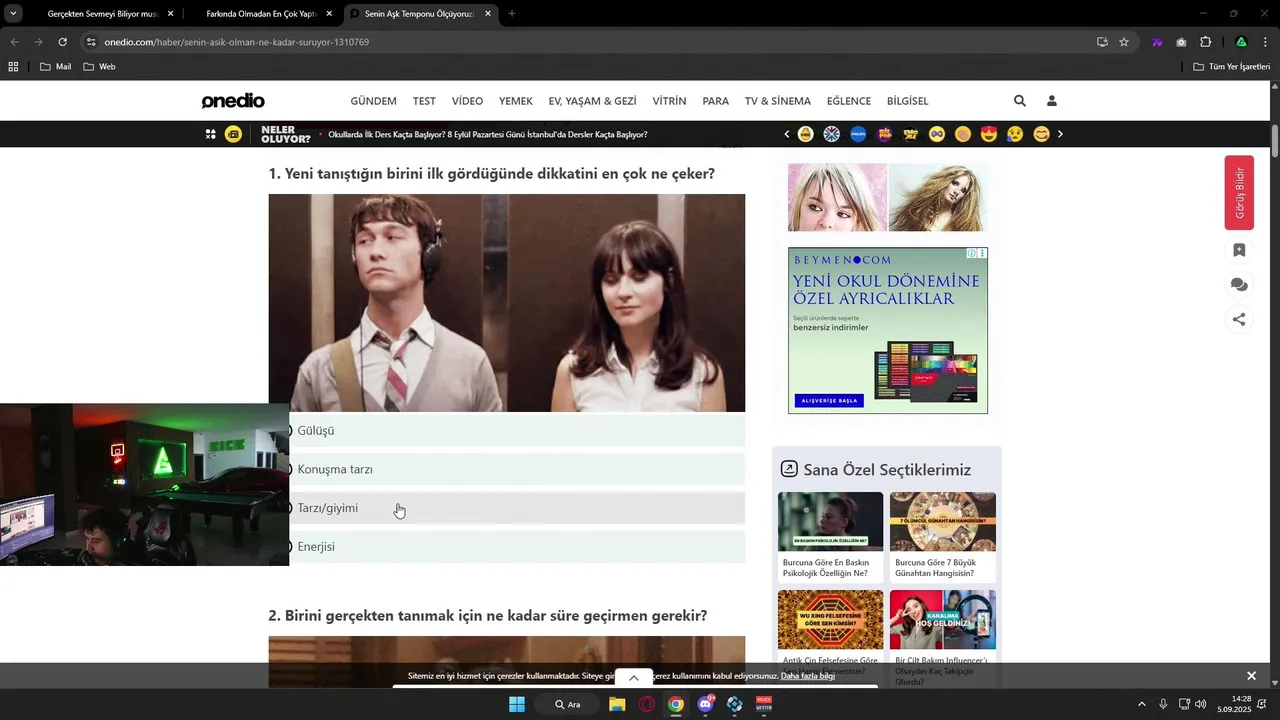Screen dimensions: 1280x720
Task: Click the camera screenshot extension icon
Action: tap(1181, 42)
